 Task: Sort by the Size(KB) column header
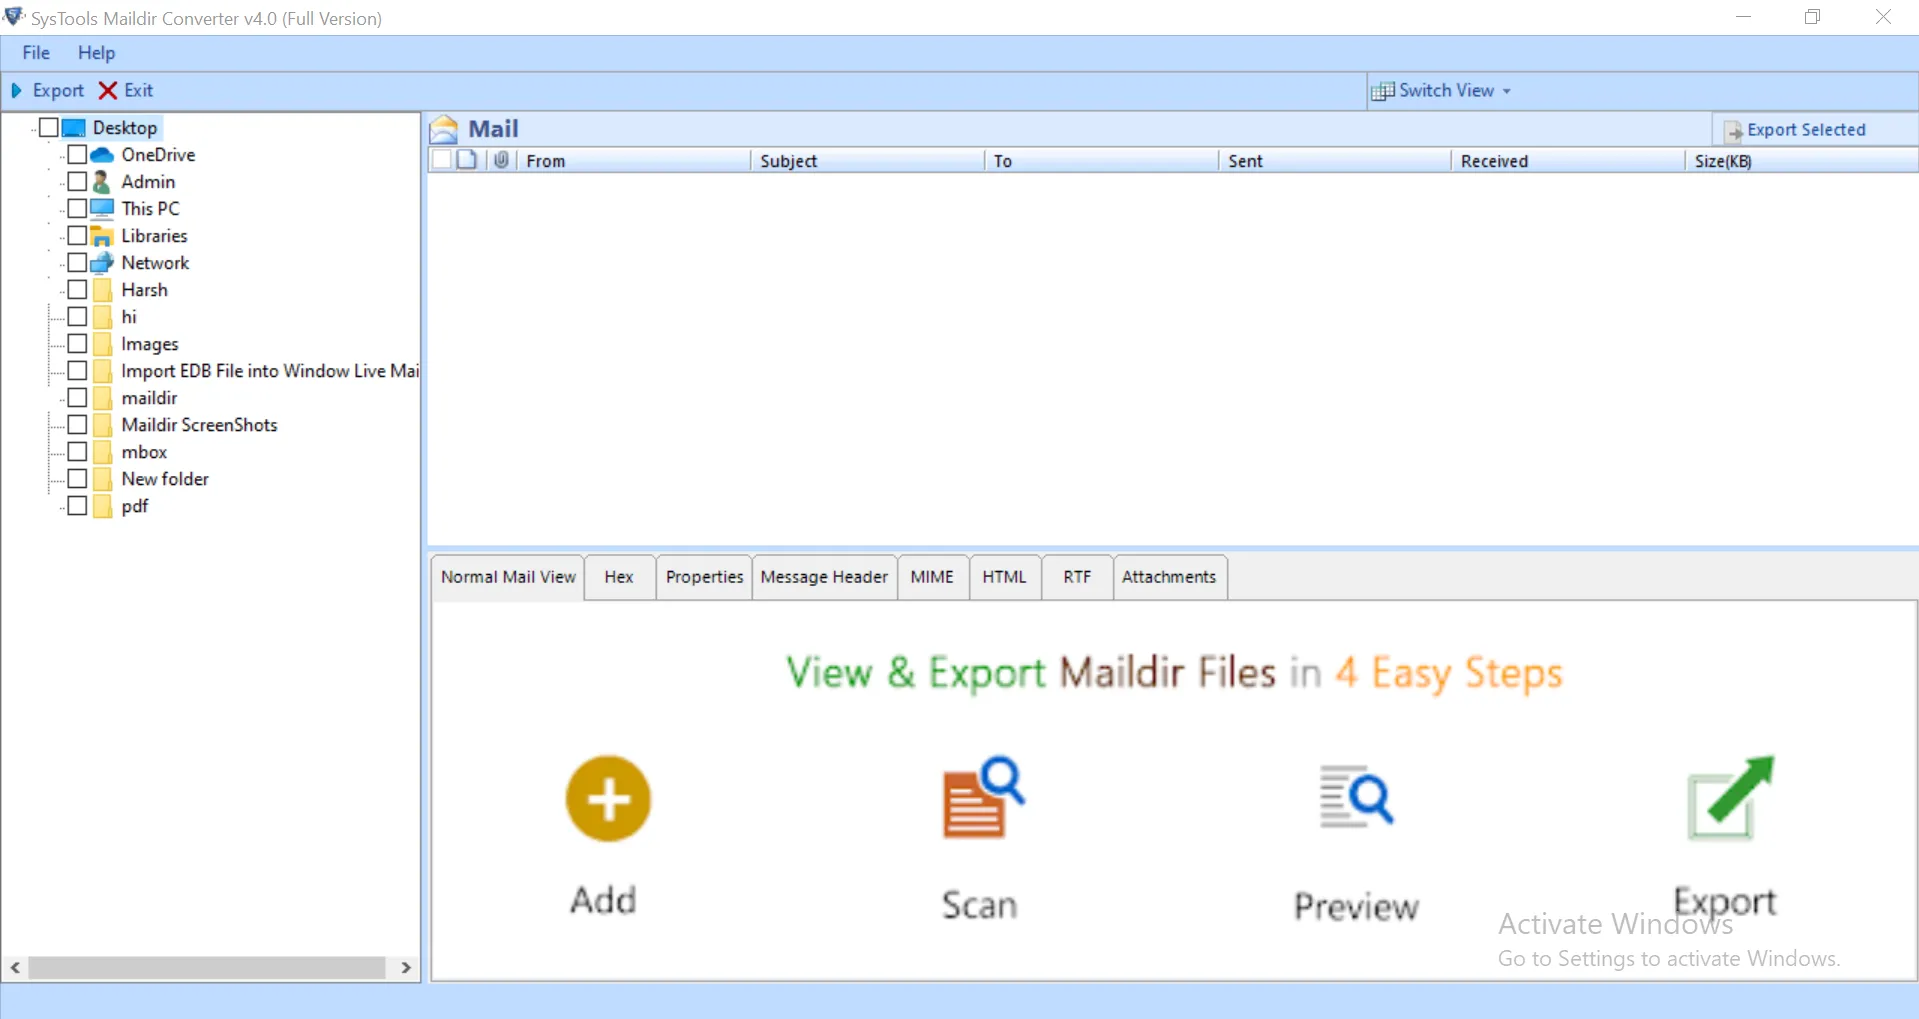pyautogui.click(x=1802, y=161)
